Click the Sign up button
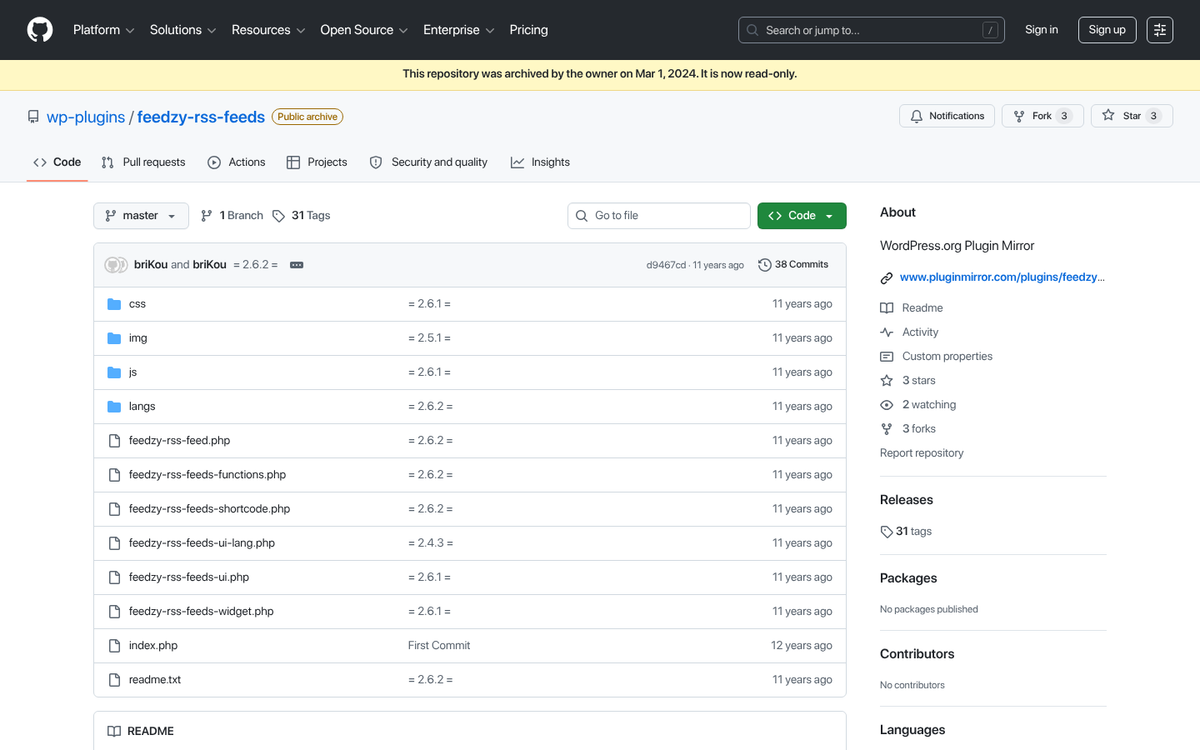Viewport: 1200px width, 750px height. pos(1106,30)
